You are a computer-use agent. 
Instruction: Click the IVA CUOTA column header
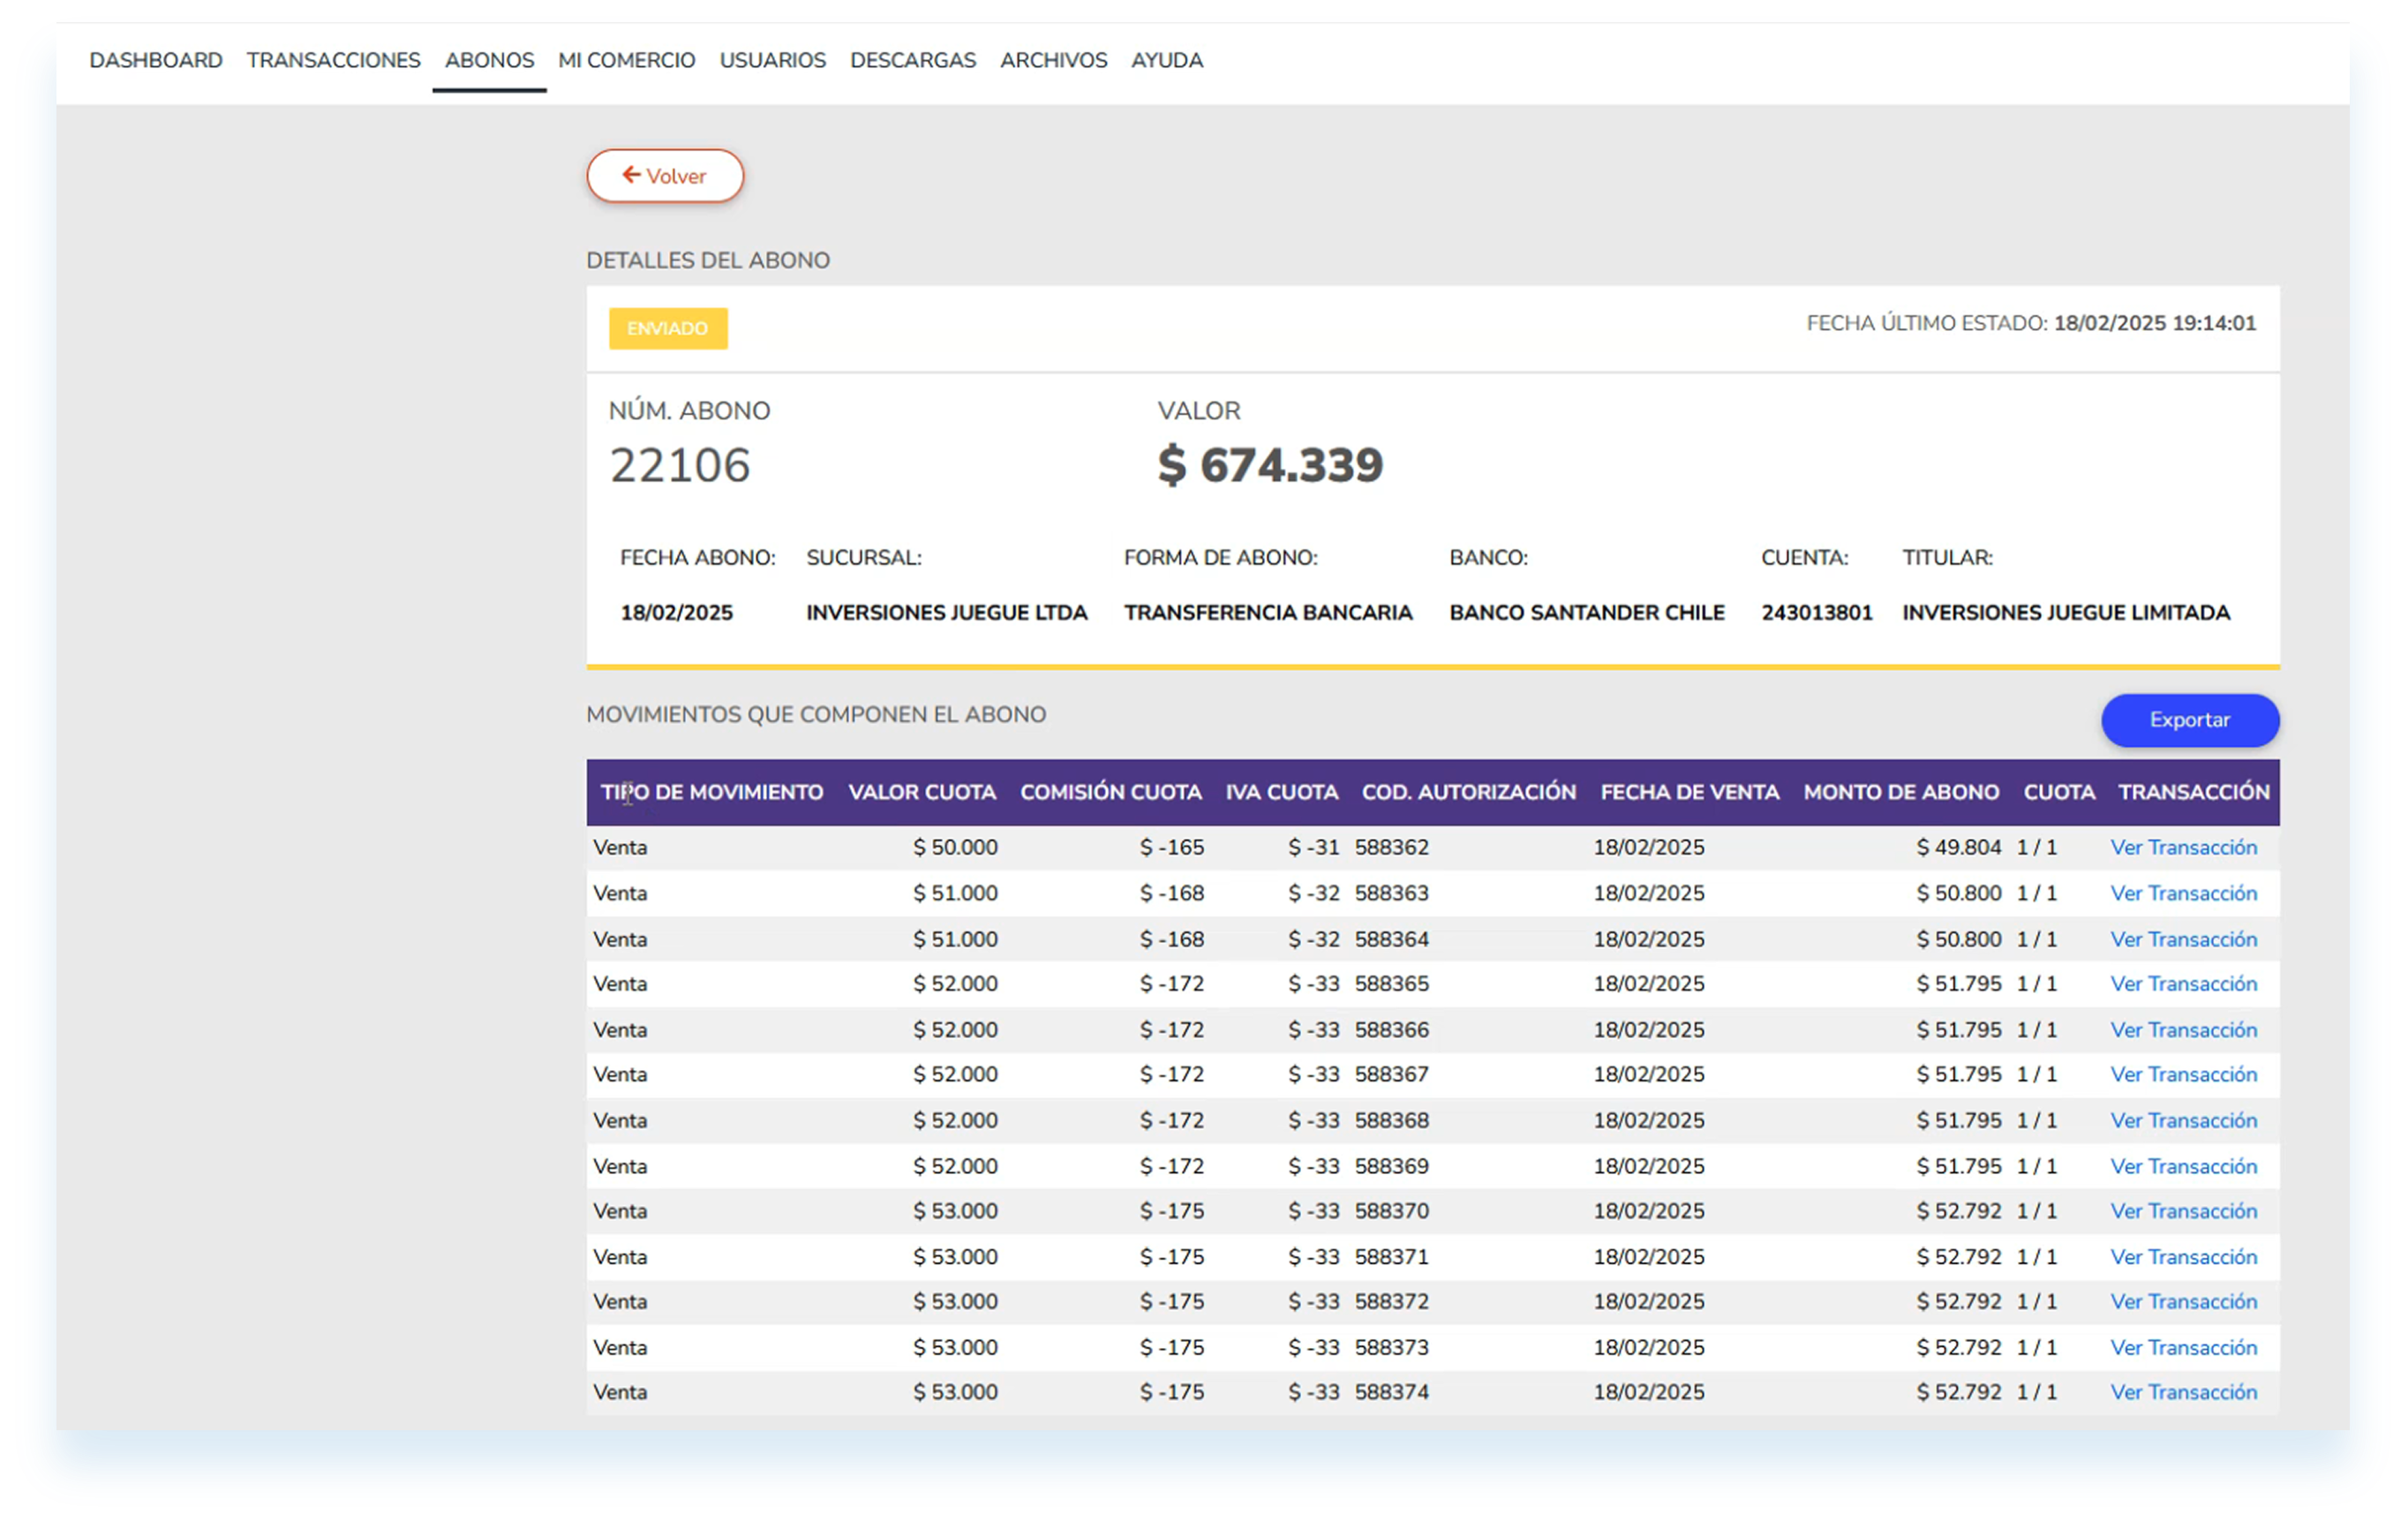(1282, 793)
